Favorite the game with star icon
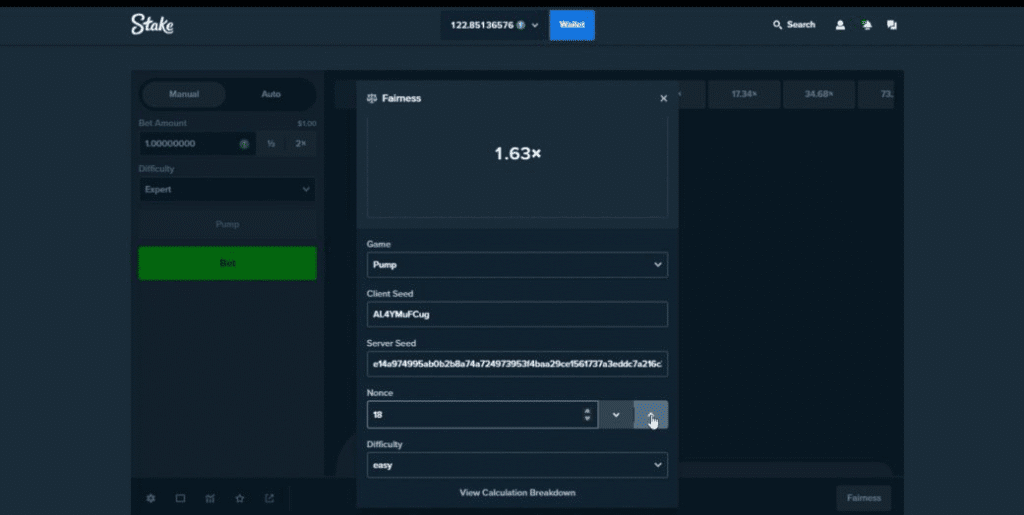This screenshot has height=515, width=1024. tap(239, 498)
